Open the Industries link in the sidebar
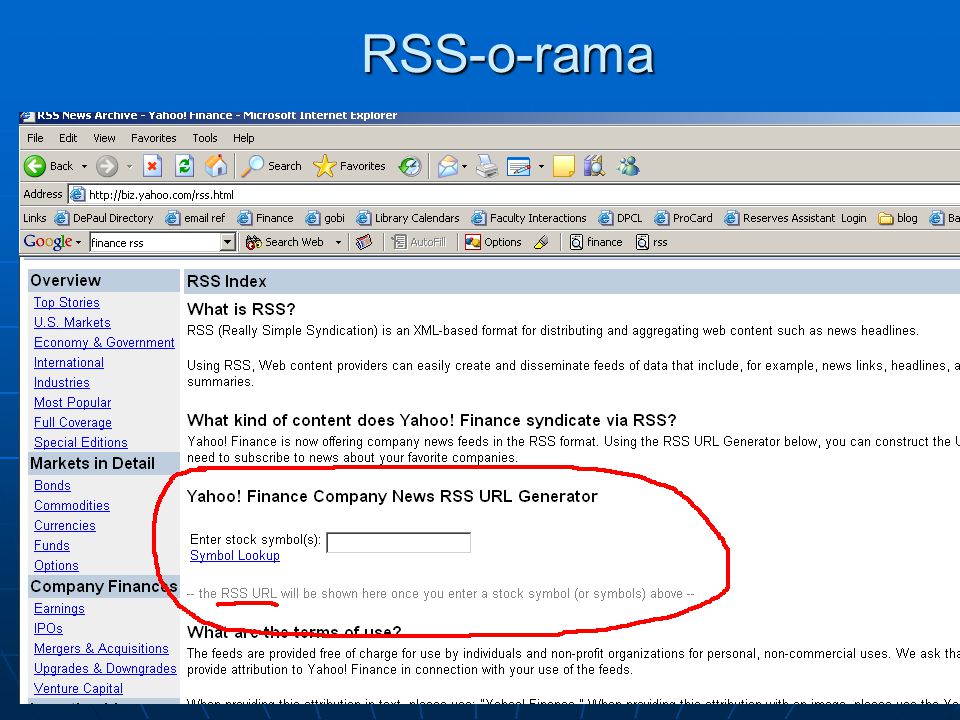Image resolution: width=960 pixels, height=720 pixels. (x=62, y=383)
